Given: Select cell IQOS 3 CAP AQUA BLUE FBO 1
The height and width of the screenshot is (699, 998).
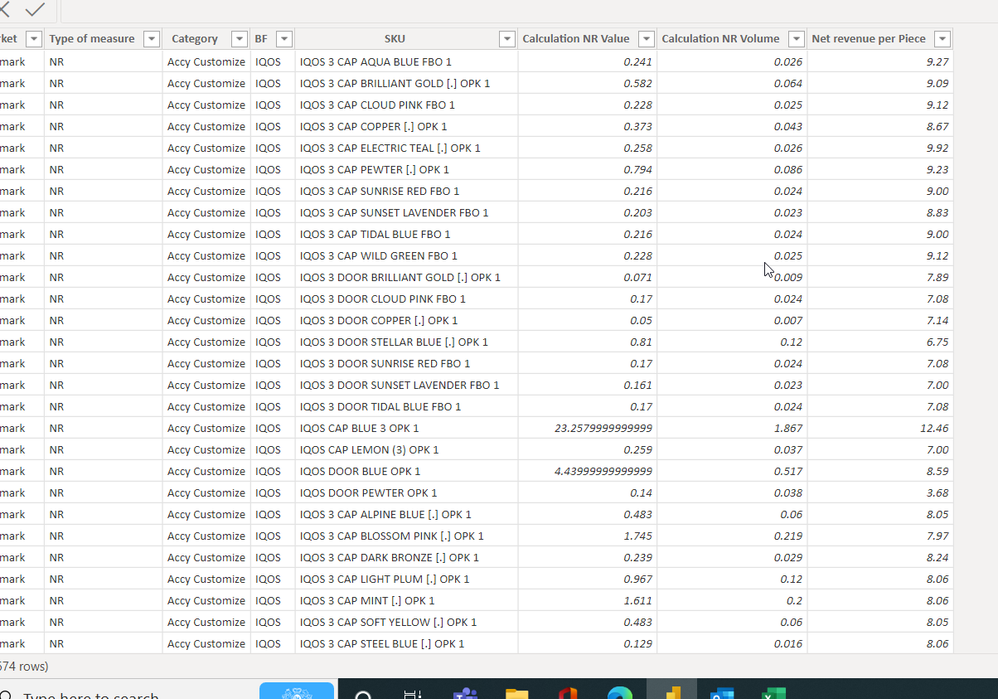Looking at the screenshot, I should (407, 62).
